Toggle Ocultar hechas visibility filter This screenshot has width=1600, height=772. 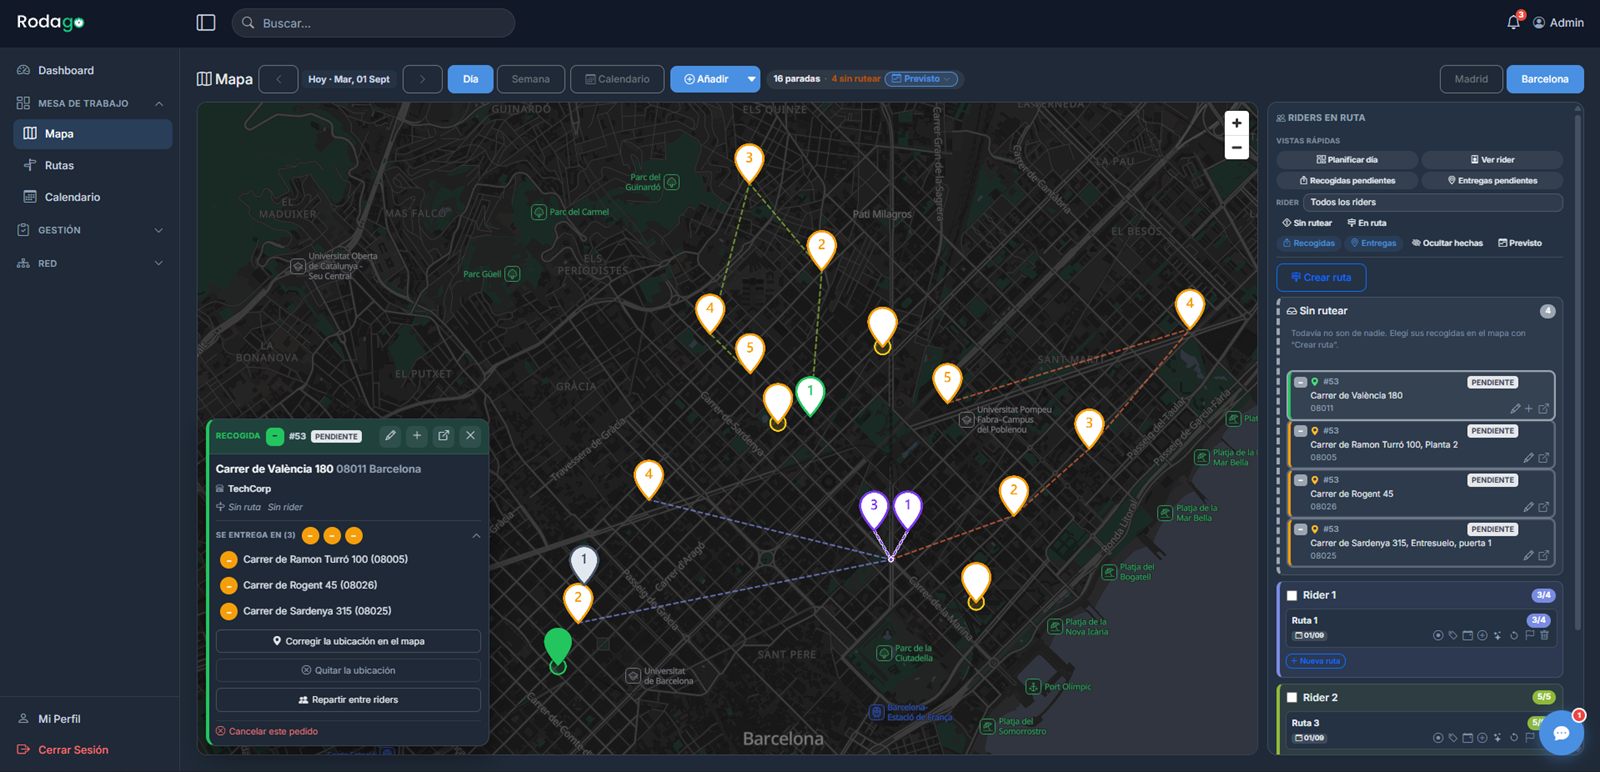pos(1447,243)
